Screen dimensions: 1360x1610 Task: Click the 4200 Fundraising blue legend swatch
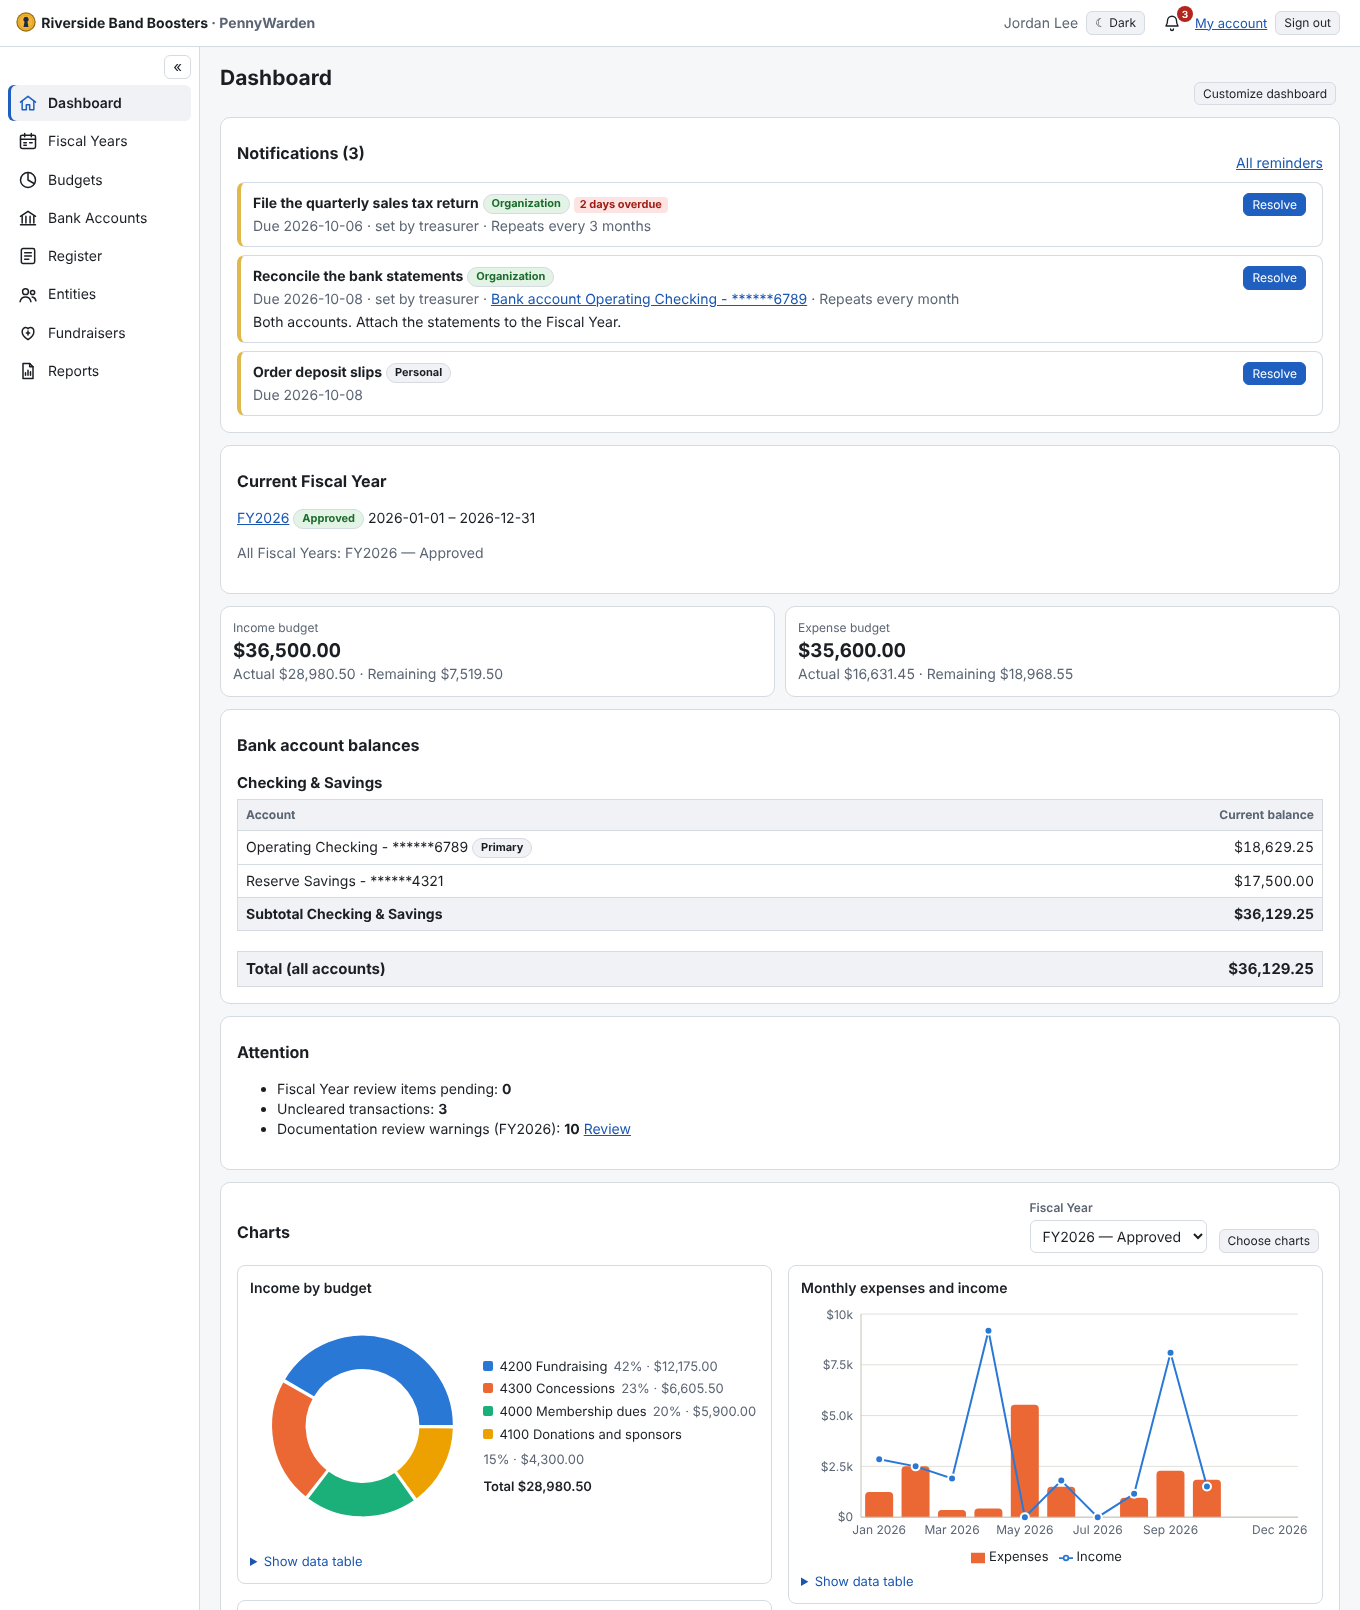coord(488,1366)
